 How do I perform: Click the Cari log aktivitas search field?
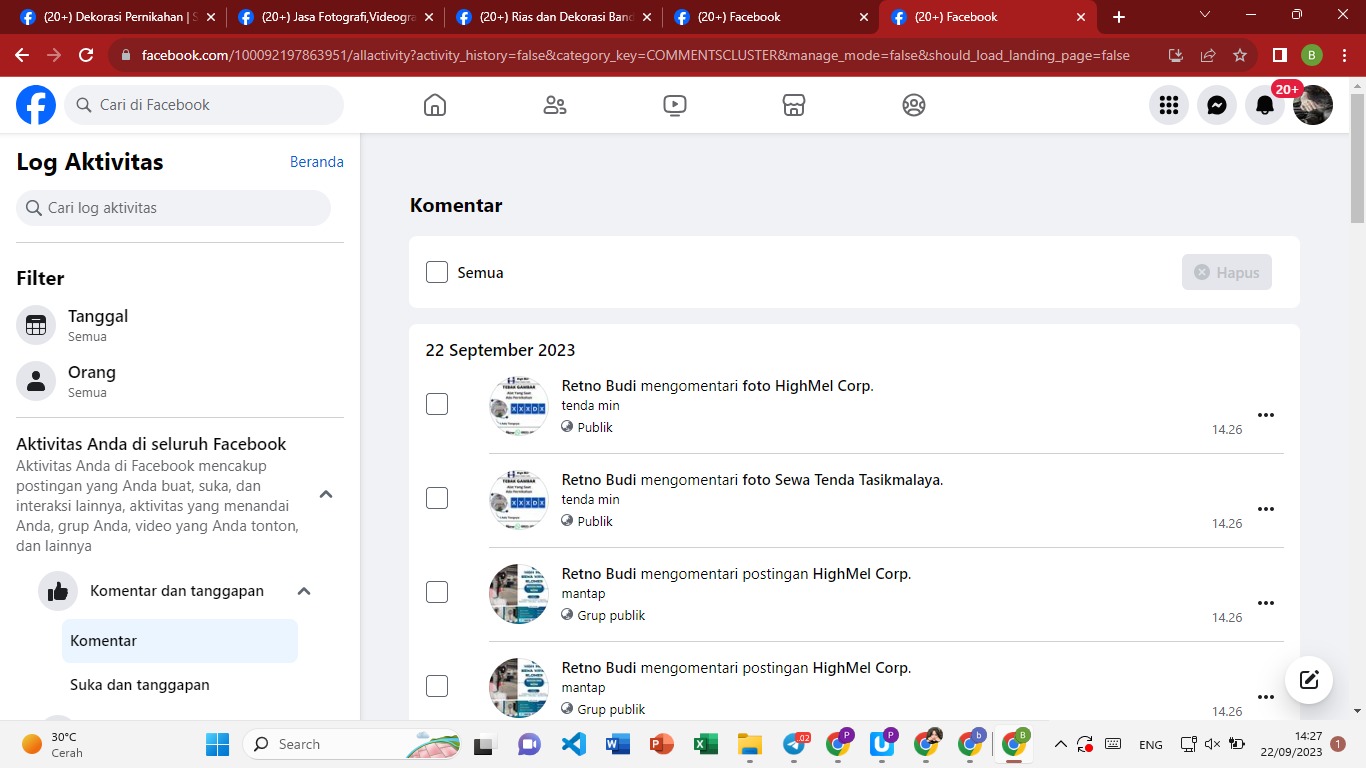173,208
